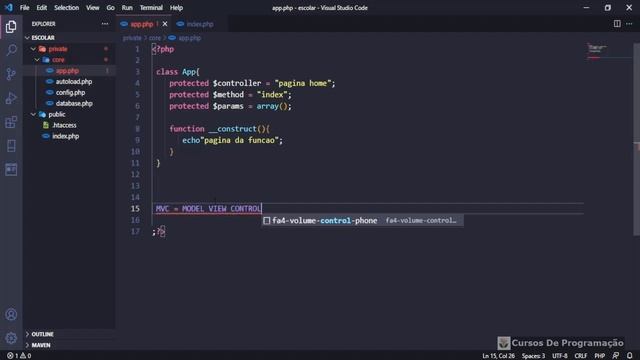The image size is (640, 360).
Task: Open the last panel icon in activity bar
Action: click(11, 169)
